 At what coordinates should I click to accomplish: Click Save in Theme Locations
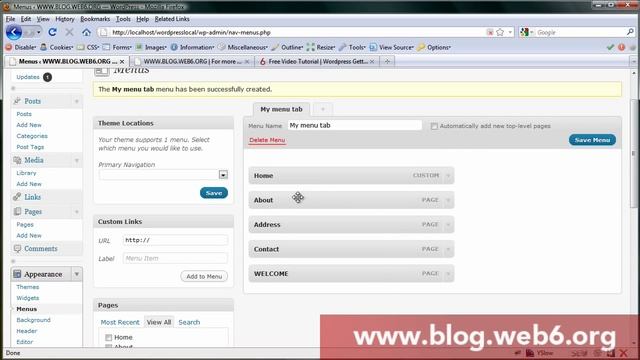pos(214,193)
